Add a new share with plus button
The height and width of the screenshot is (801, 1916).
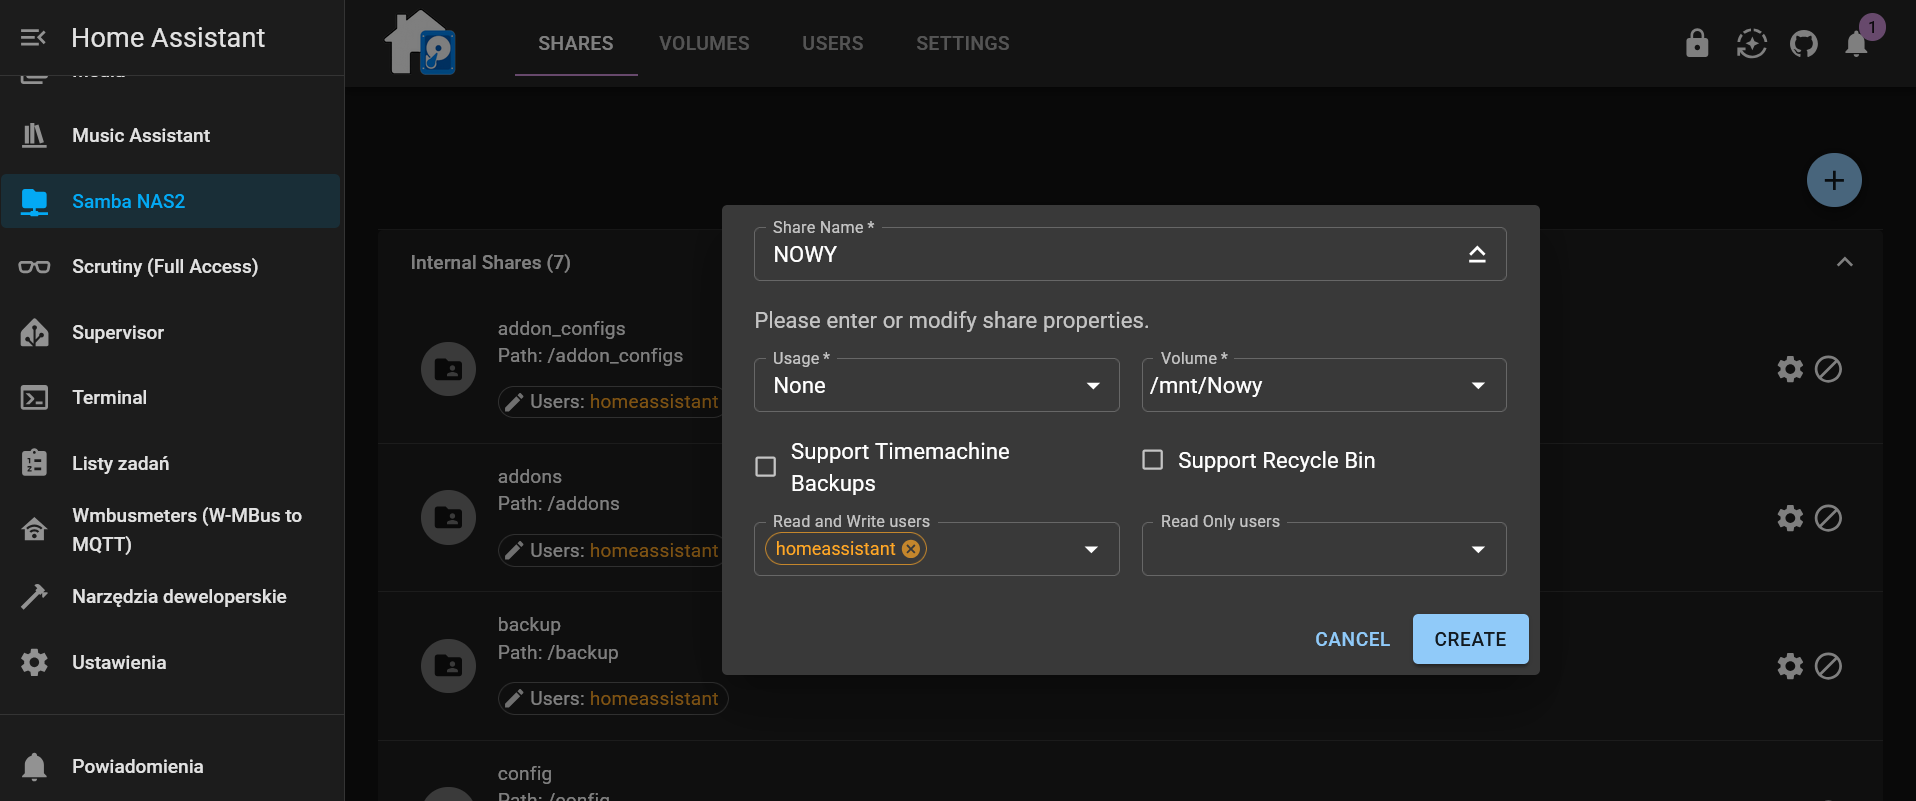[x=1834, y=180]
